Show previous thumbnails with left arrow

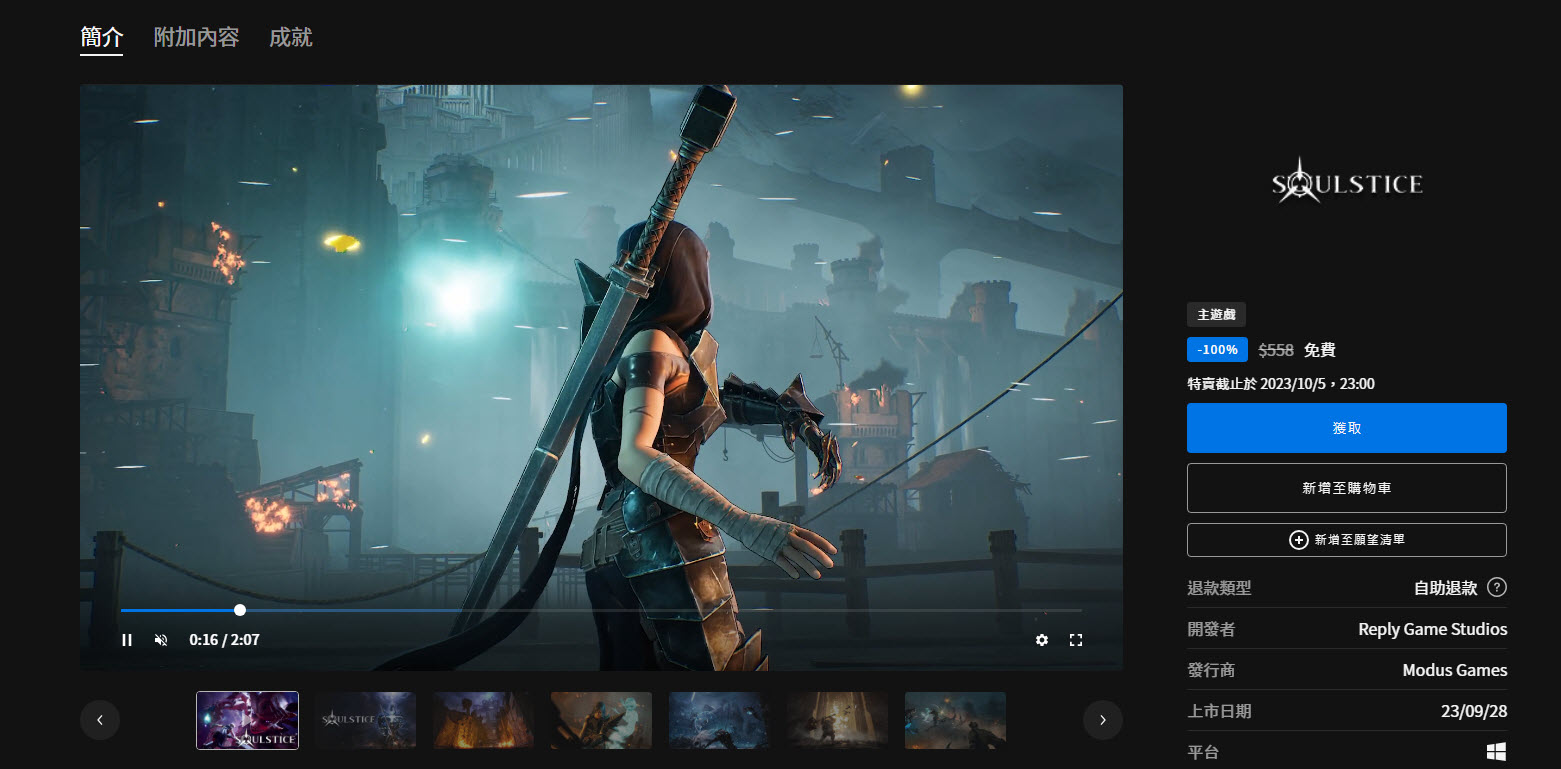[x=100, y=720]
